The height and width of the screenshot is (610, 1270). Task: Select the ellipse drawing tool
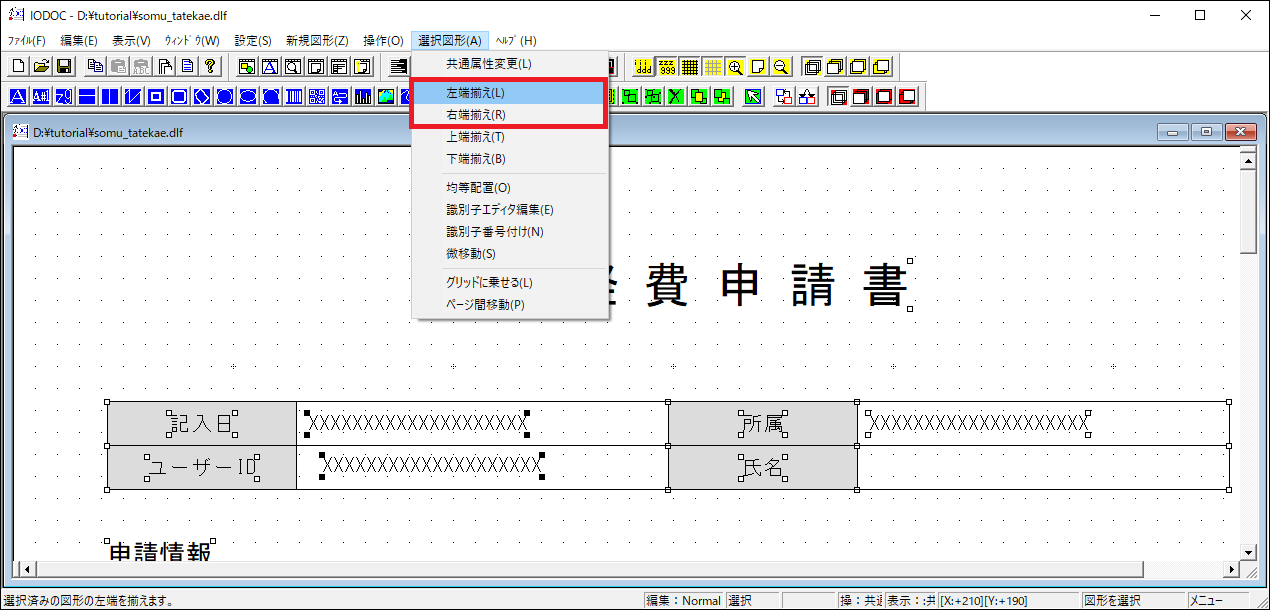point(248,97)
